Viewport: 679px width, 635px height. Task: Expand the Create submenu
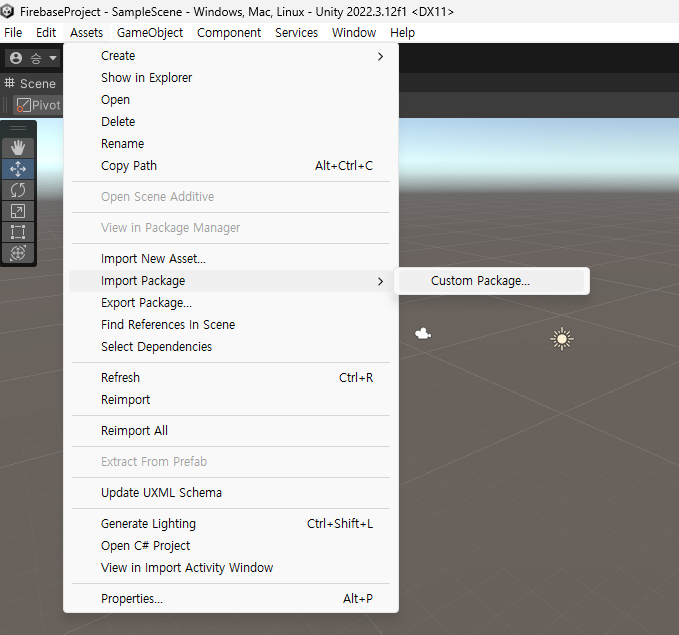(231, 56)
